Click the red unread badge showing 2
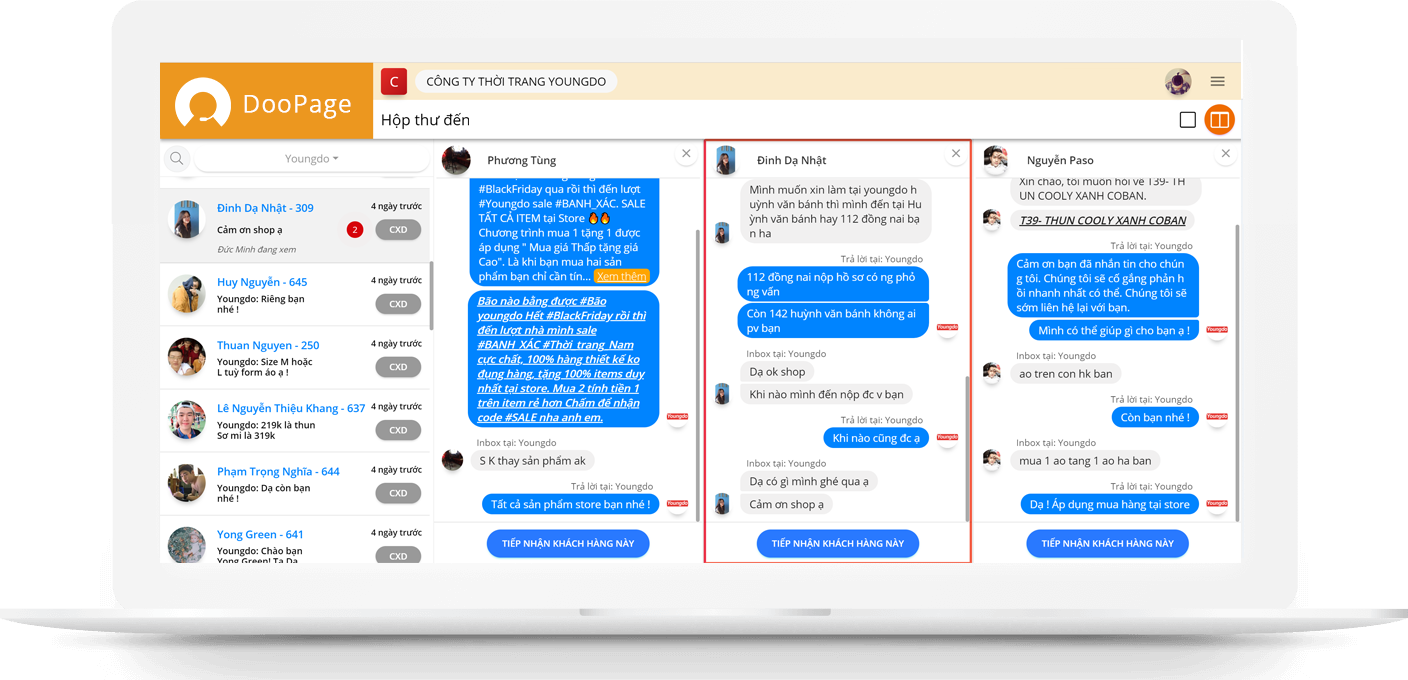The width and height of the screenshot is (1408, 680). 354,230
